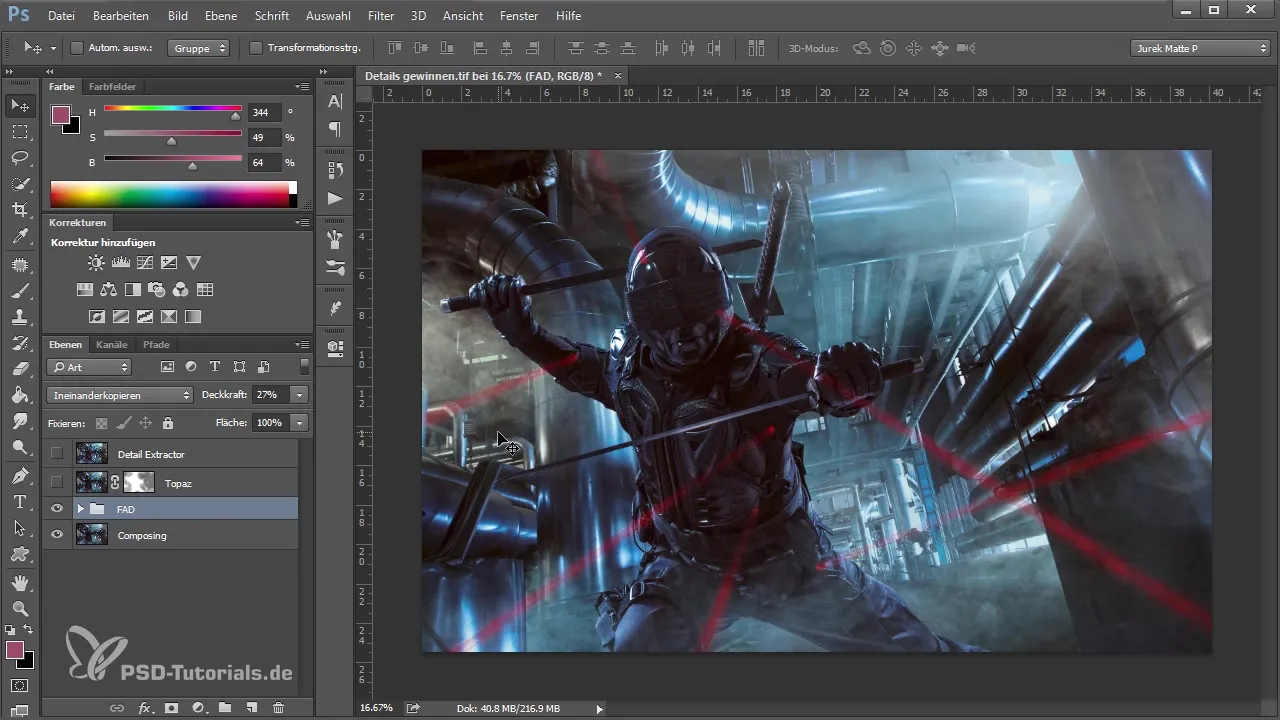Click the zoom percentage field 16.67%
Screen dimensions: 1280x720
tap(377, 708)
